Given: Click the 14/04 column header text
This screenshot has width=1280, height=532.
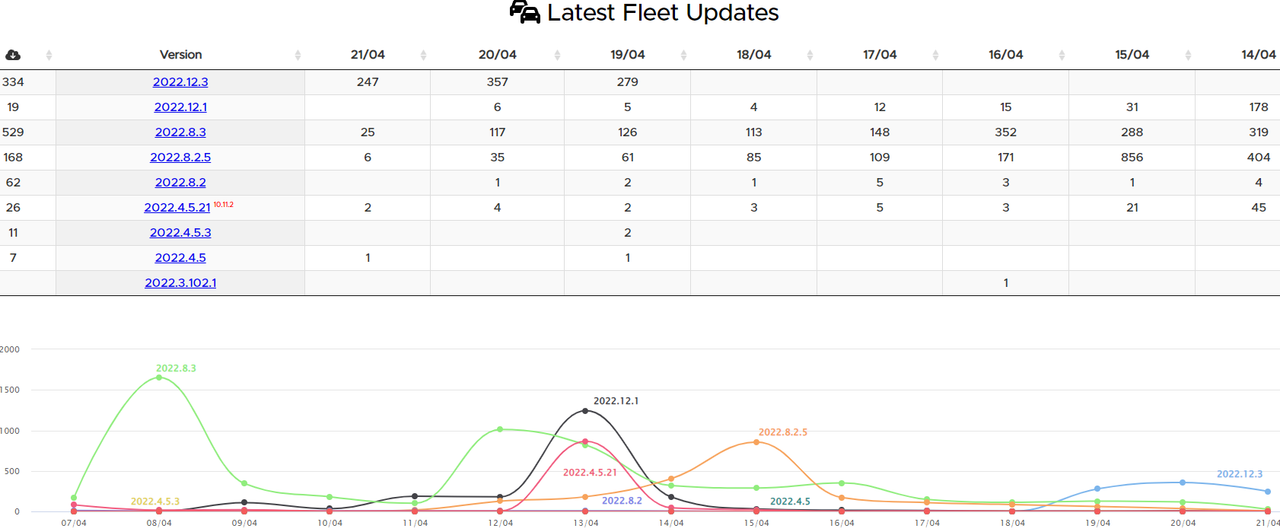Looking at the screenshot, I should pos(1258,55).
